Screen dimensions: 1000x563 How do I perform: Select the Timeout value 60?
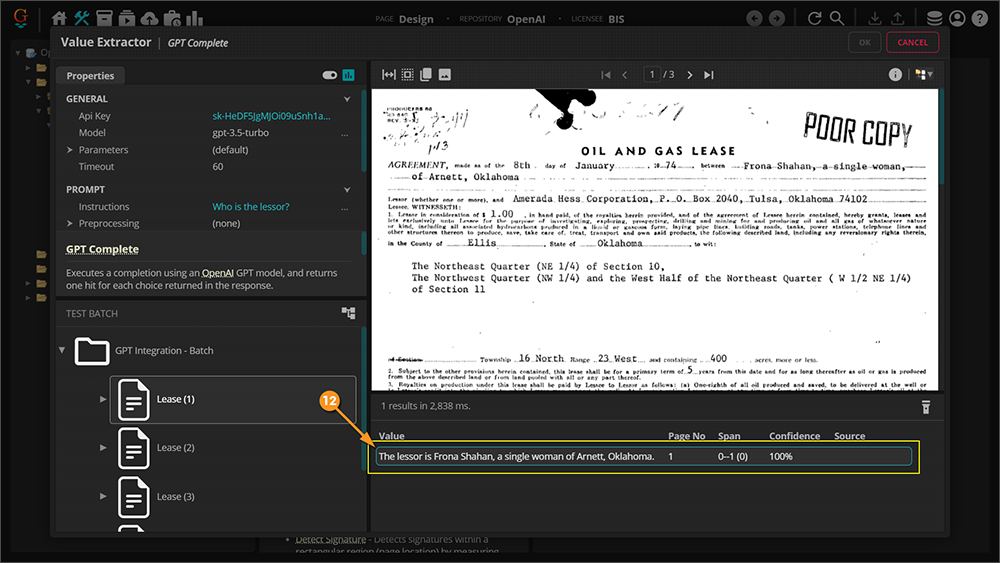pyautogui.click(x=217, y=166)
